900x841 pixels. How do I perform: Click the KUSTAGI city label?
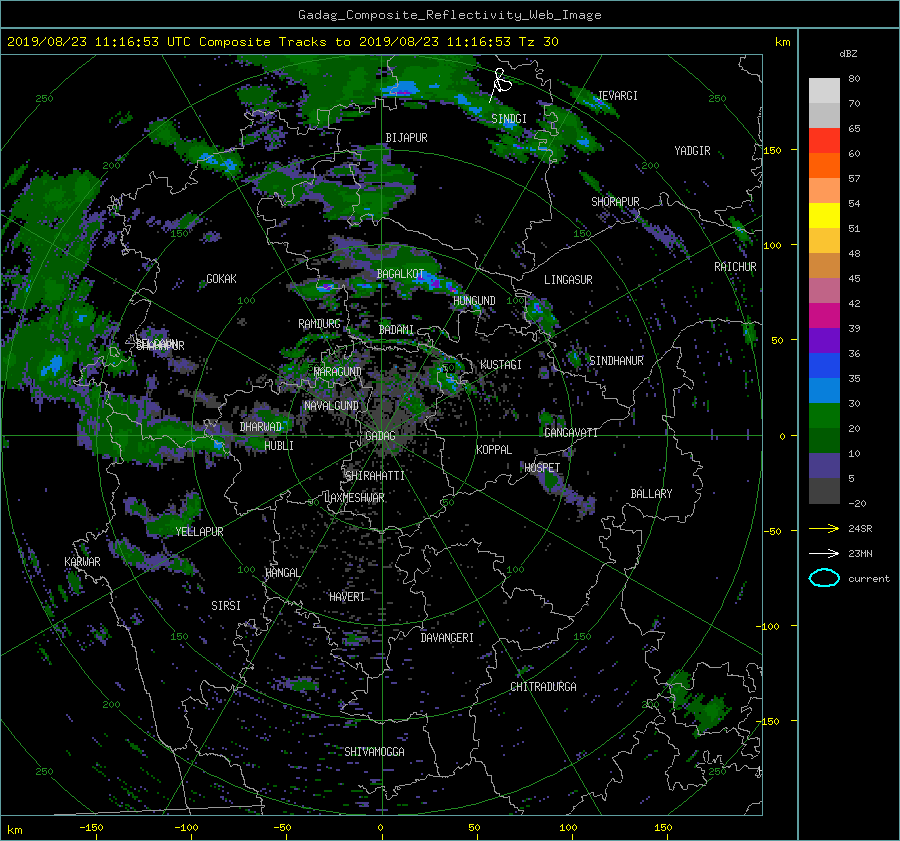501,365
